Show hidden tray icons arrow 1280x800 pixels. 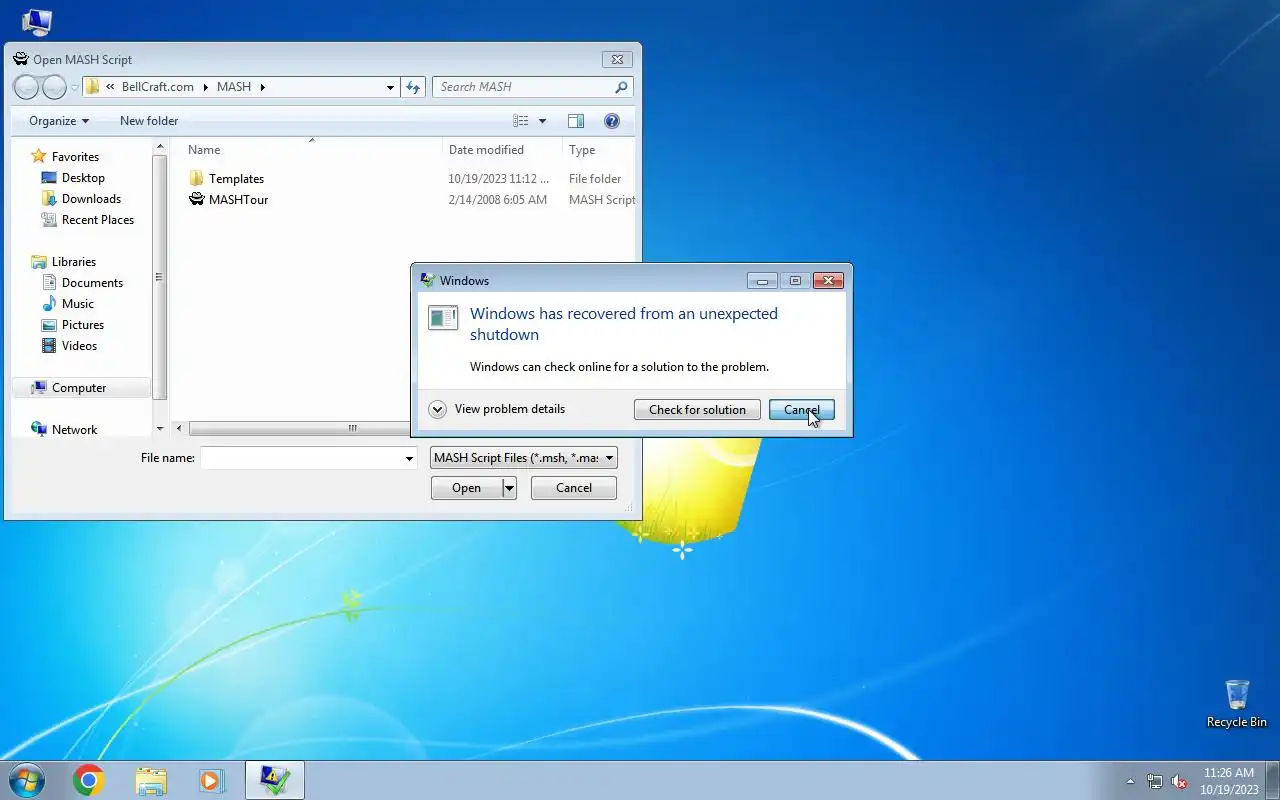click(x=1130, y=781)
